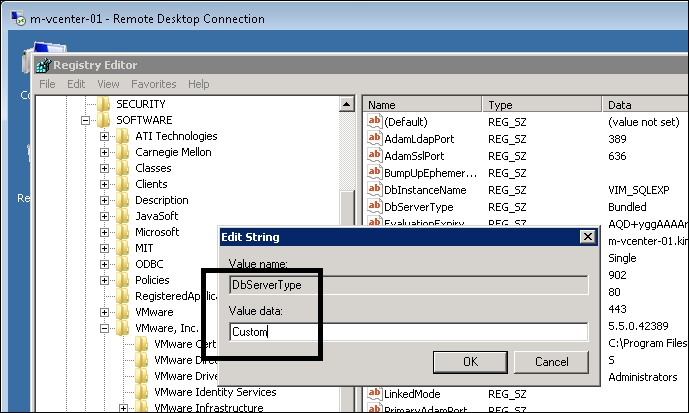Select the SOFTWARE folder icon
This screenshot has width=689, height=413.
[x=104, y=120]
